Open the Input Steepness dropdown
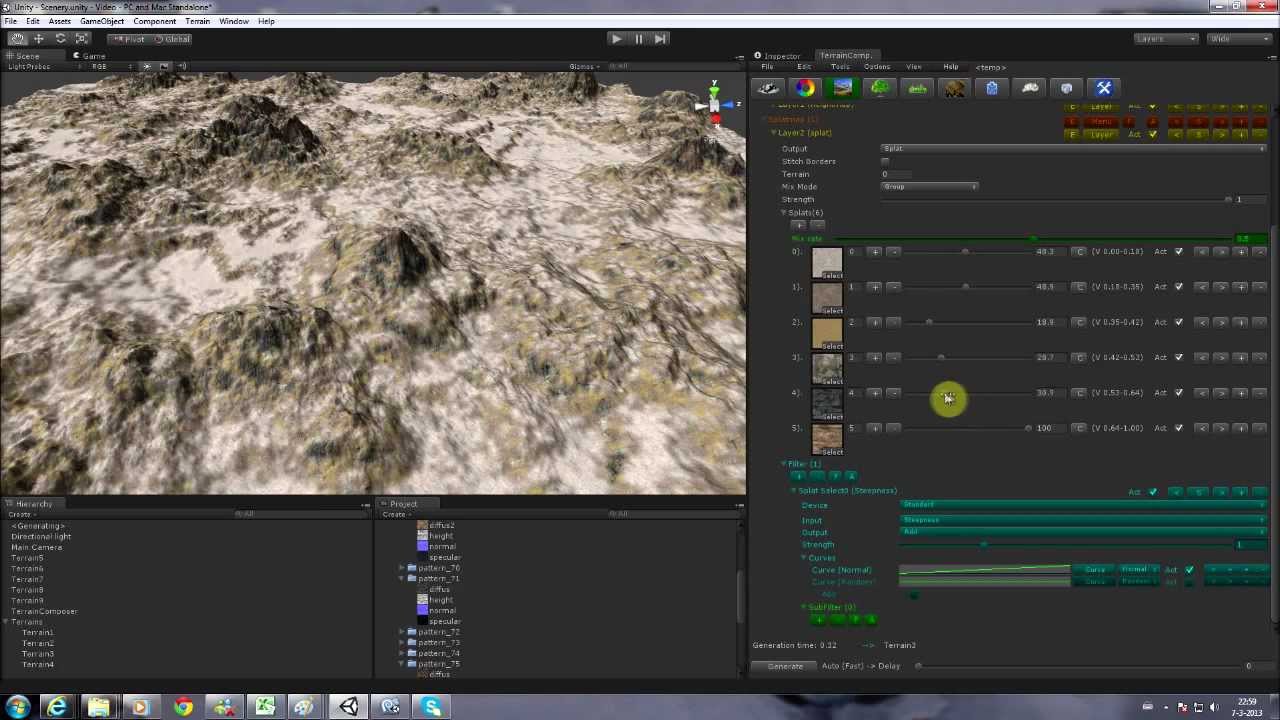 1083,520
